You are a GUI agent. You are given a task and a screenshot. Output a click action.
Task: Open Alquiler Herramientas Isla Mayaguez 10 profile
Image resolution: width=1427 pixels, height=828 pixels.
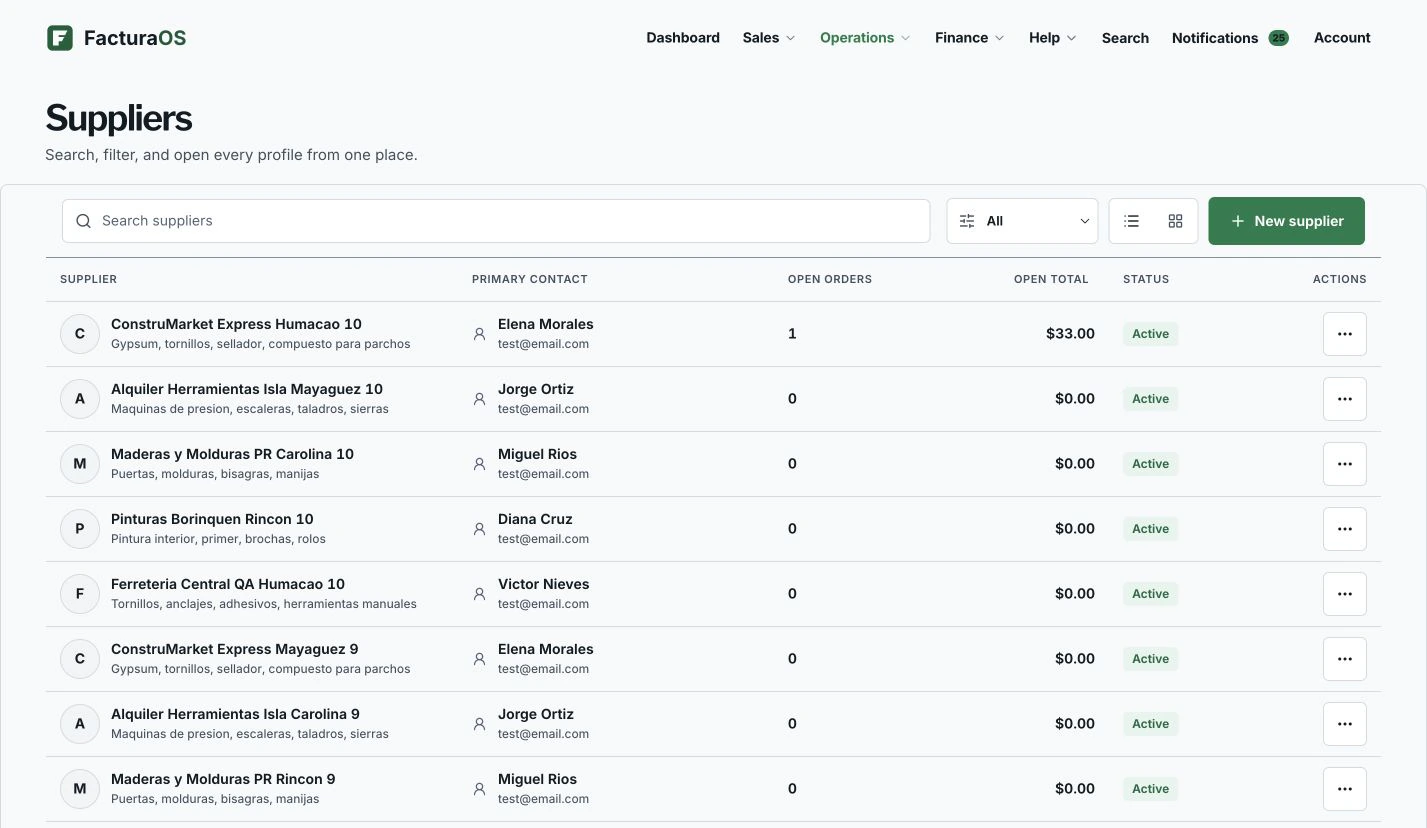point(247,389)
